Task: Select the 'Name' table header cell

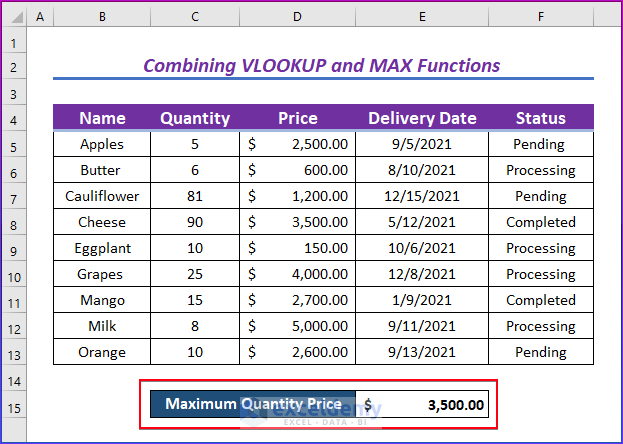Action: 102,118
